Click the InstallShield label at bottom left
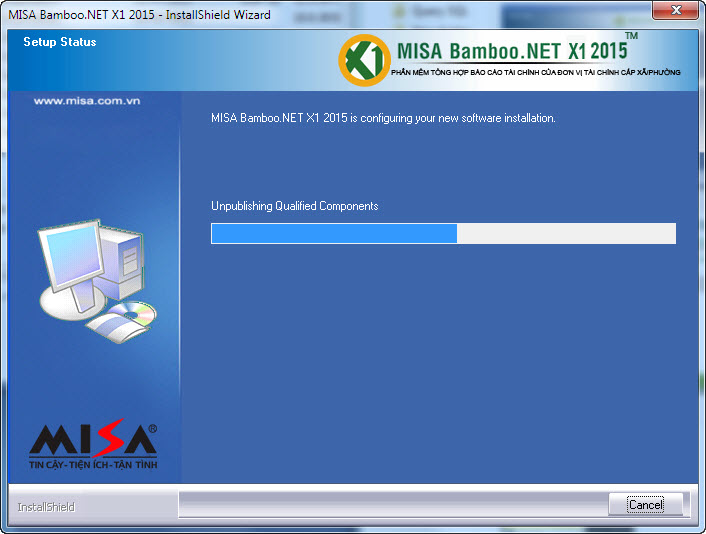The width and height of the screenshot is (706, 534). 46,507
